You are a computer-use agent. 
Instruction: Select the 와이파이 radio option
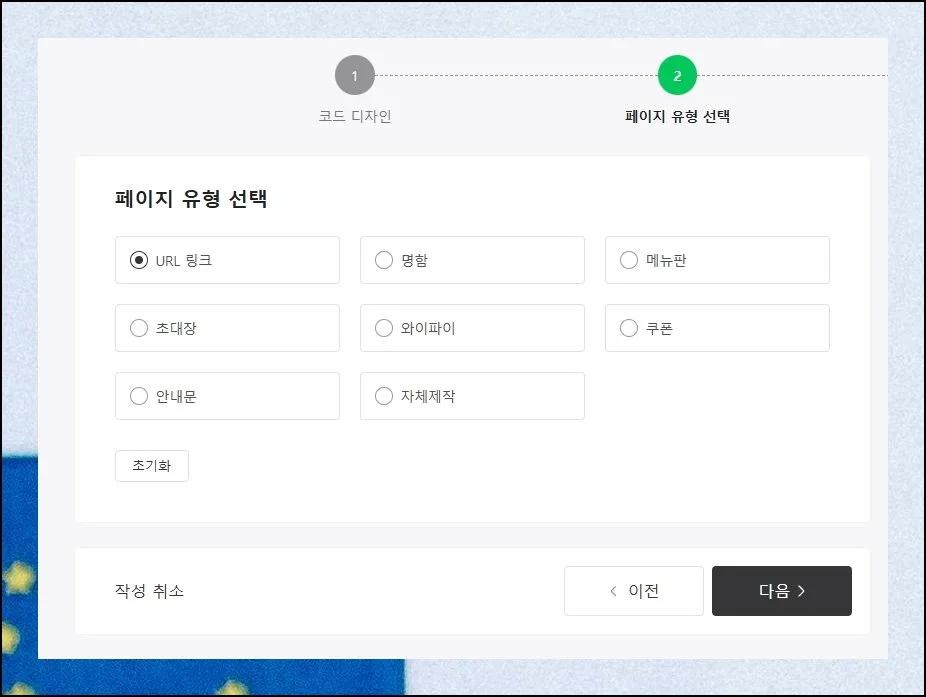pyautogui.click(x=384, y=328)
